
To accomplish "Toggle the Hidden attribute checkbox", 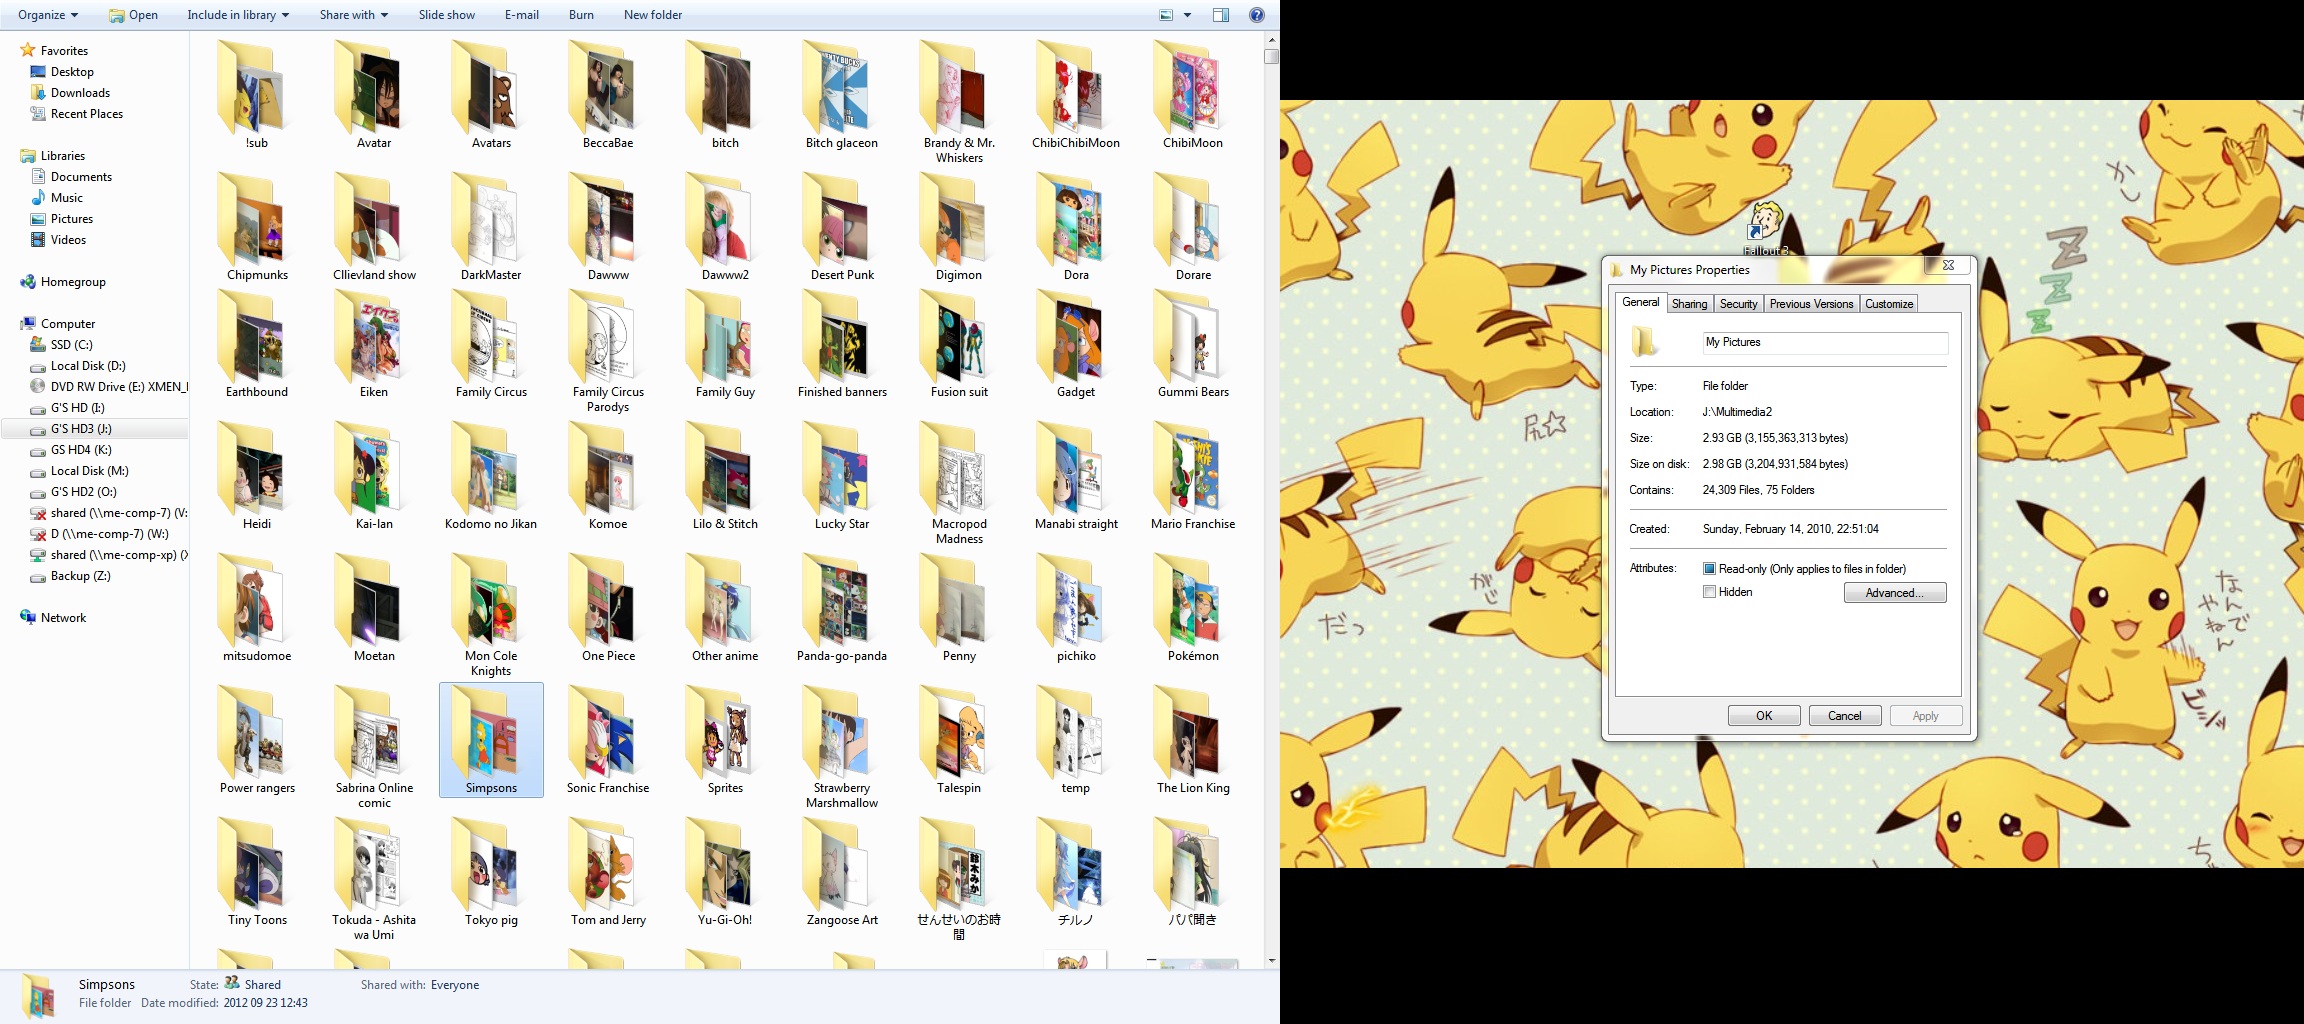I will click(1709, 592).
